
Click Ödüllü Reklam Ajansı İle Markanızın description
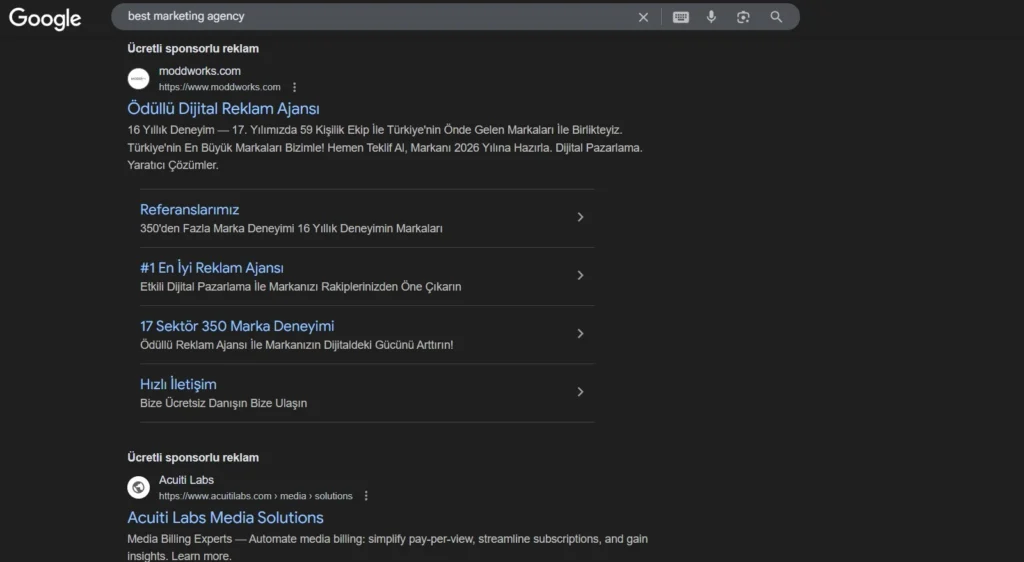[296, 345]
